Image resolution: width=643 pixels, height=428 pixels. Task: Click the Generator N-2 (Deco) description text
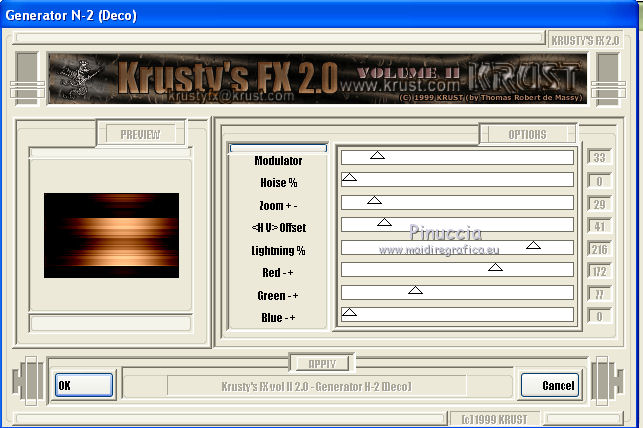[x=316, y=386]
